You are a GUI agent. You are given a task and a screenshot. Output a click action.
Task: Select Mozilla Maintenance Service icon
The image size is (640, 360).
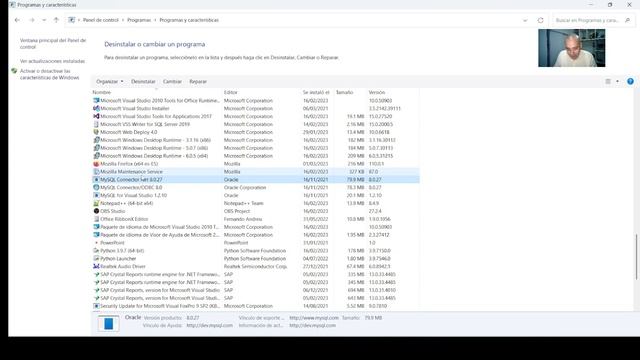point(96,172)
